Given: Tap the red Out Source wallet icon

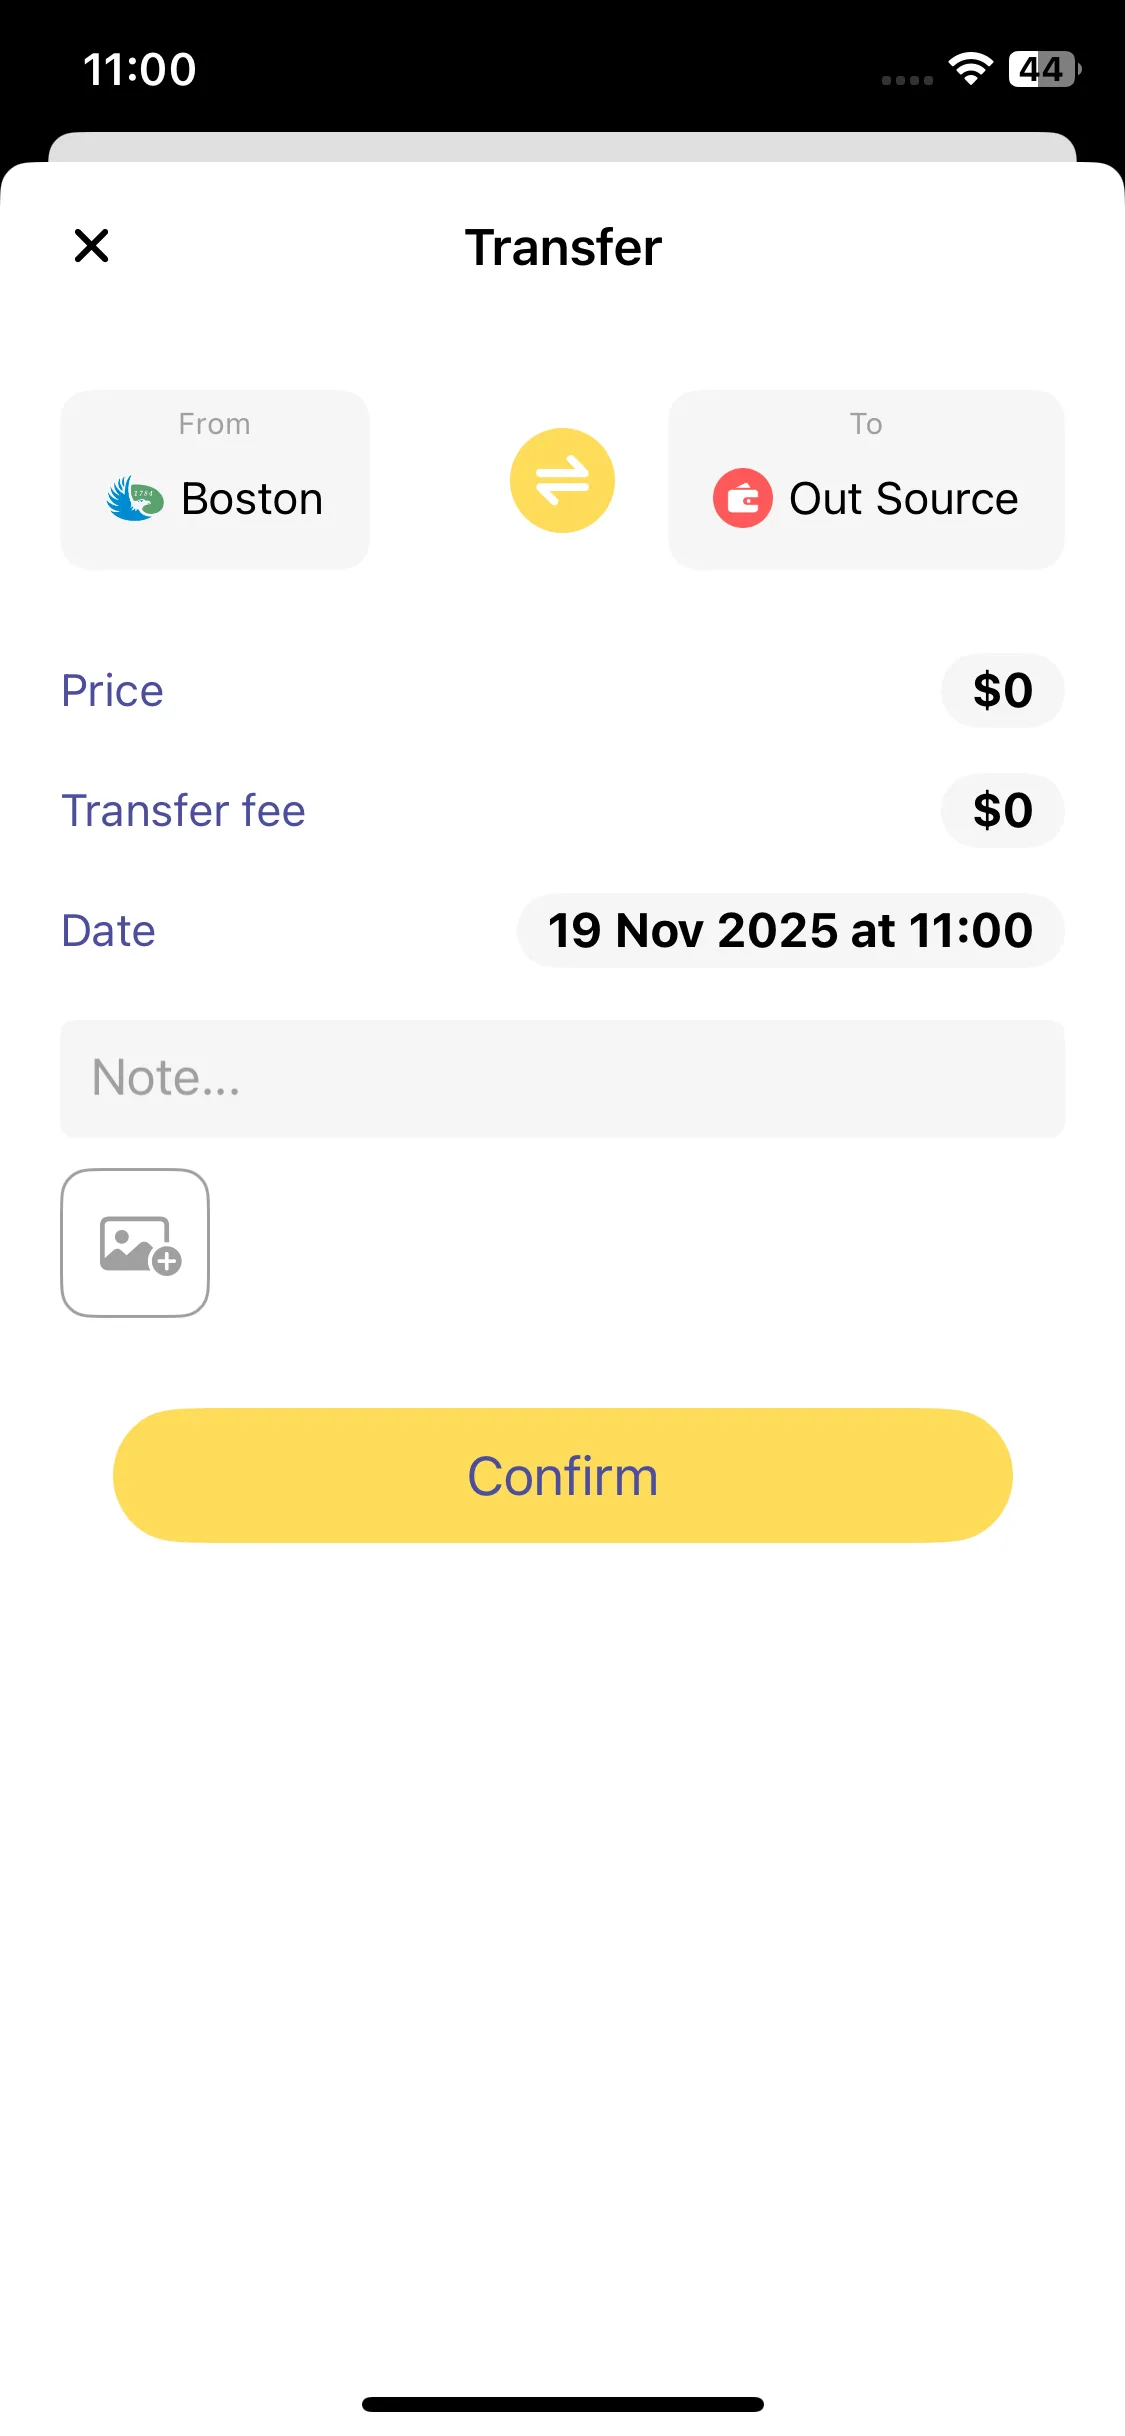Looking at the screenshot, I should coord(742,498).
